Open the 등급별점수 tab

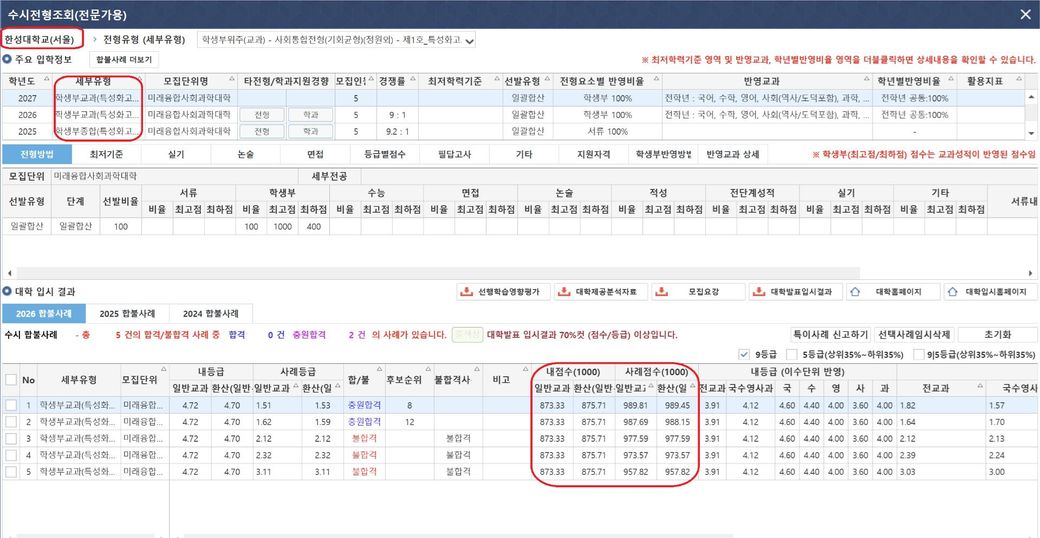(384, 154)
